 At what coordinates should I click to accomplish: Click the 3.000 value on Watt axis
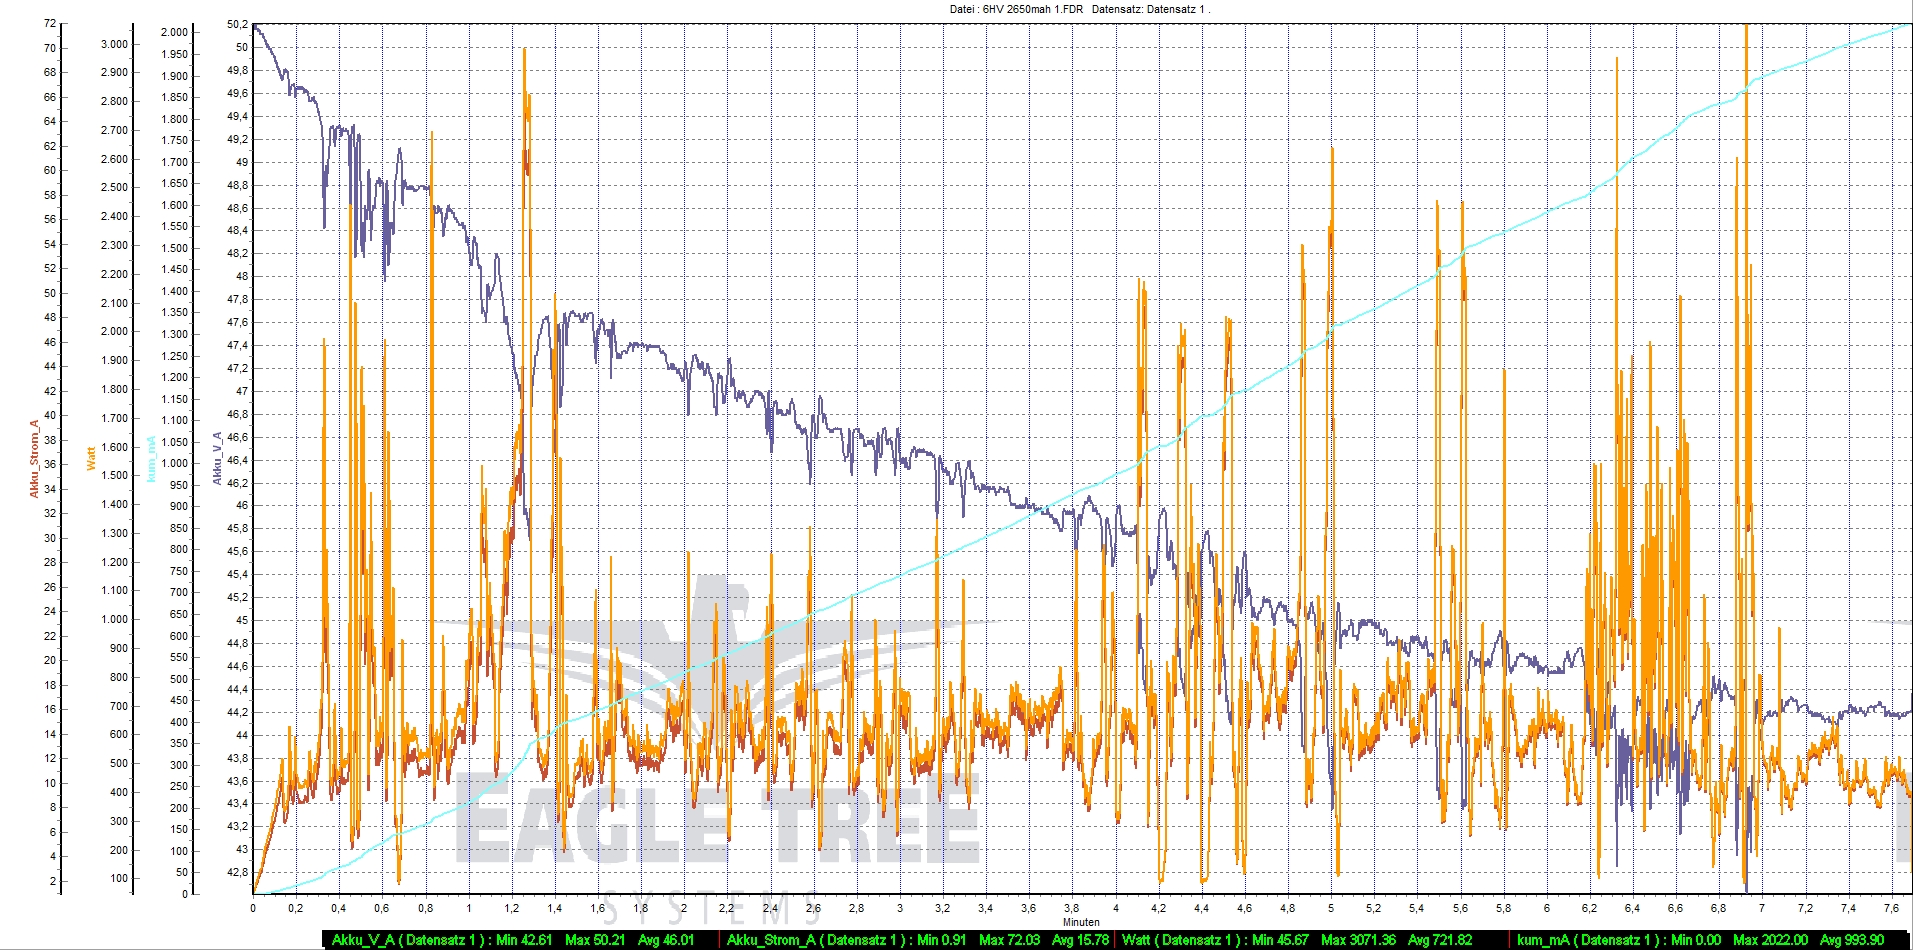tap(114, 44)
